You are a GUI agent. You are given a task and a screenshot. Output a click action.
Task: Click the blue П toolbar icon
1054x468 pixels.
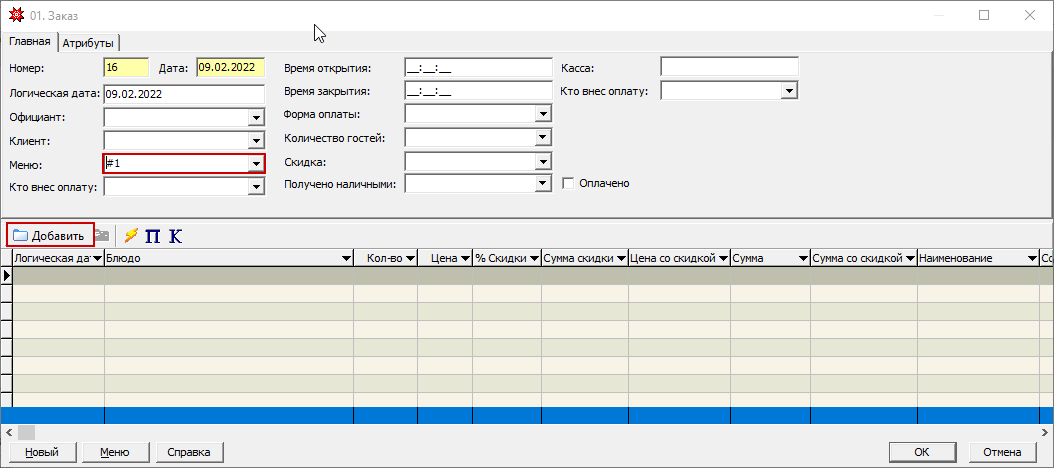coord(153,236)
